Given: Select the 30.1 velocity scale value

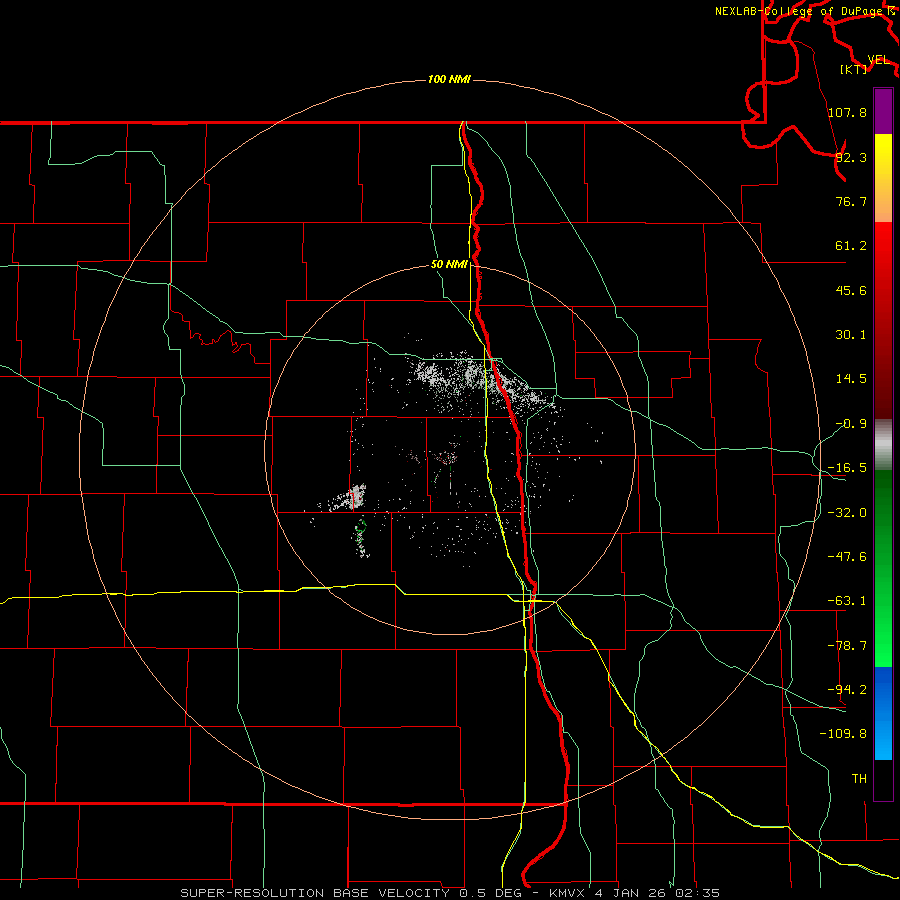Looking at the screenshot, I should 851,335.
